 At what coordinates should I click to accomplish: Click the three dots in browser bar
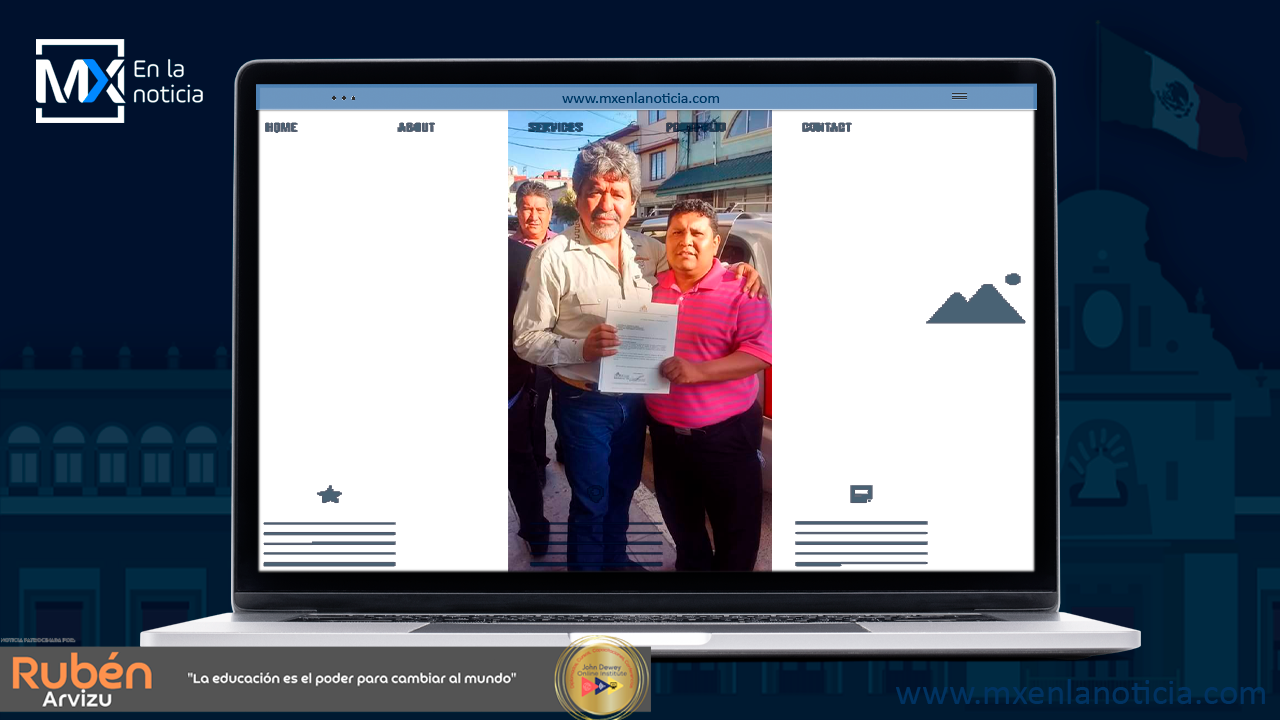point(343,98)
